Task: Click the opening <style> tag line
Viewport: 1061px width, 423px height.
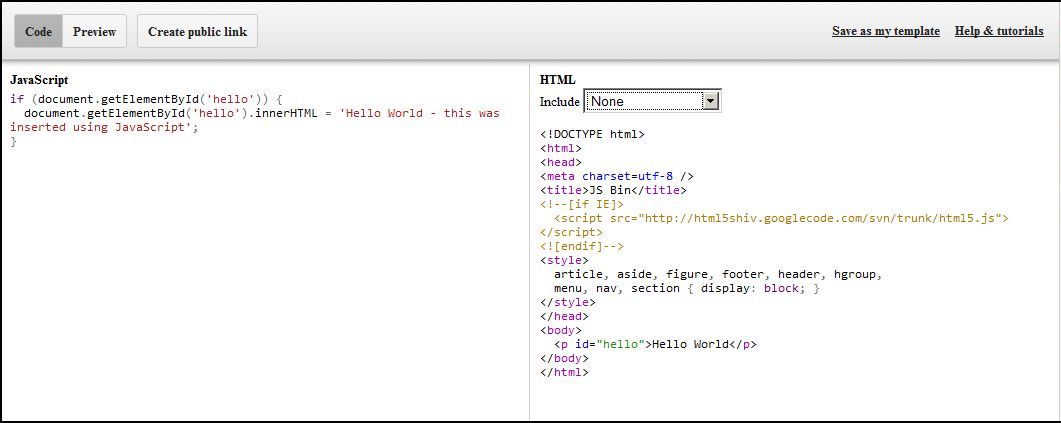Action: coord(564,260)
